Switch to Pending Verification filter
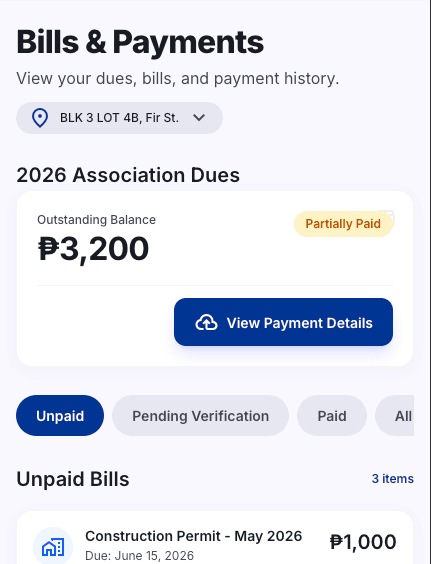The height and width of the screenshot is (564, 431). [200, 415]
